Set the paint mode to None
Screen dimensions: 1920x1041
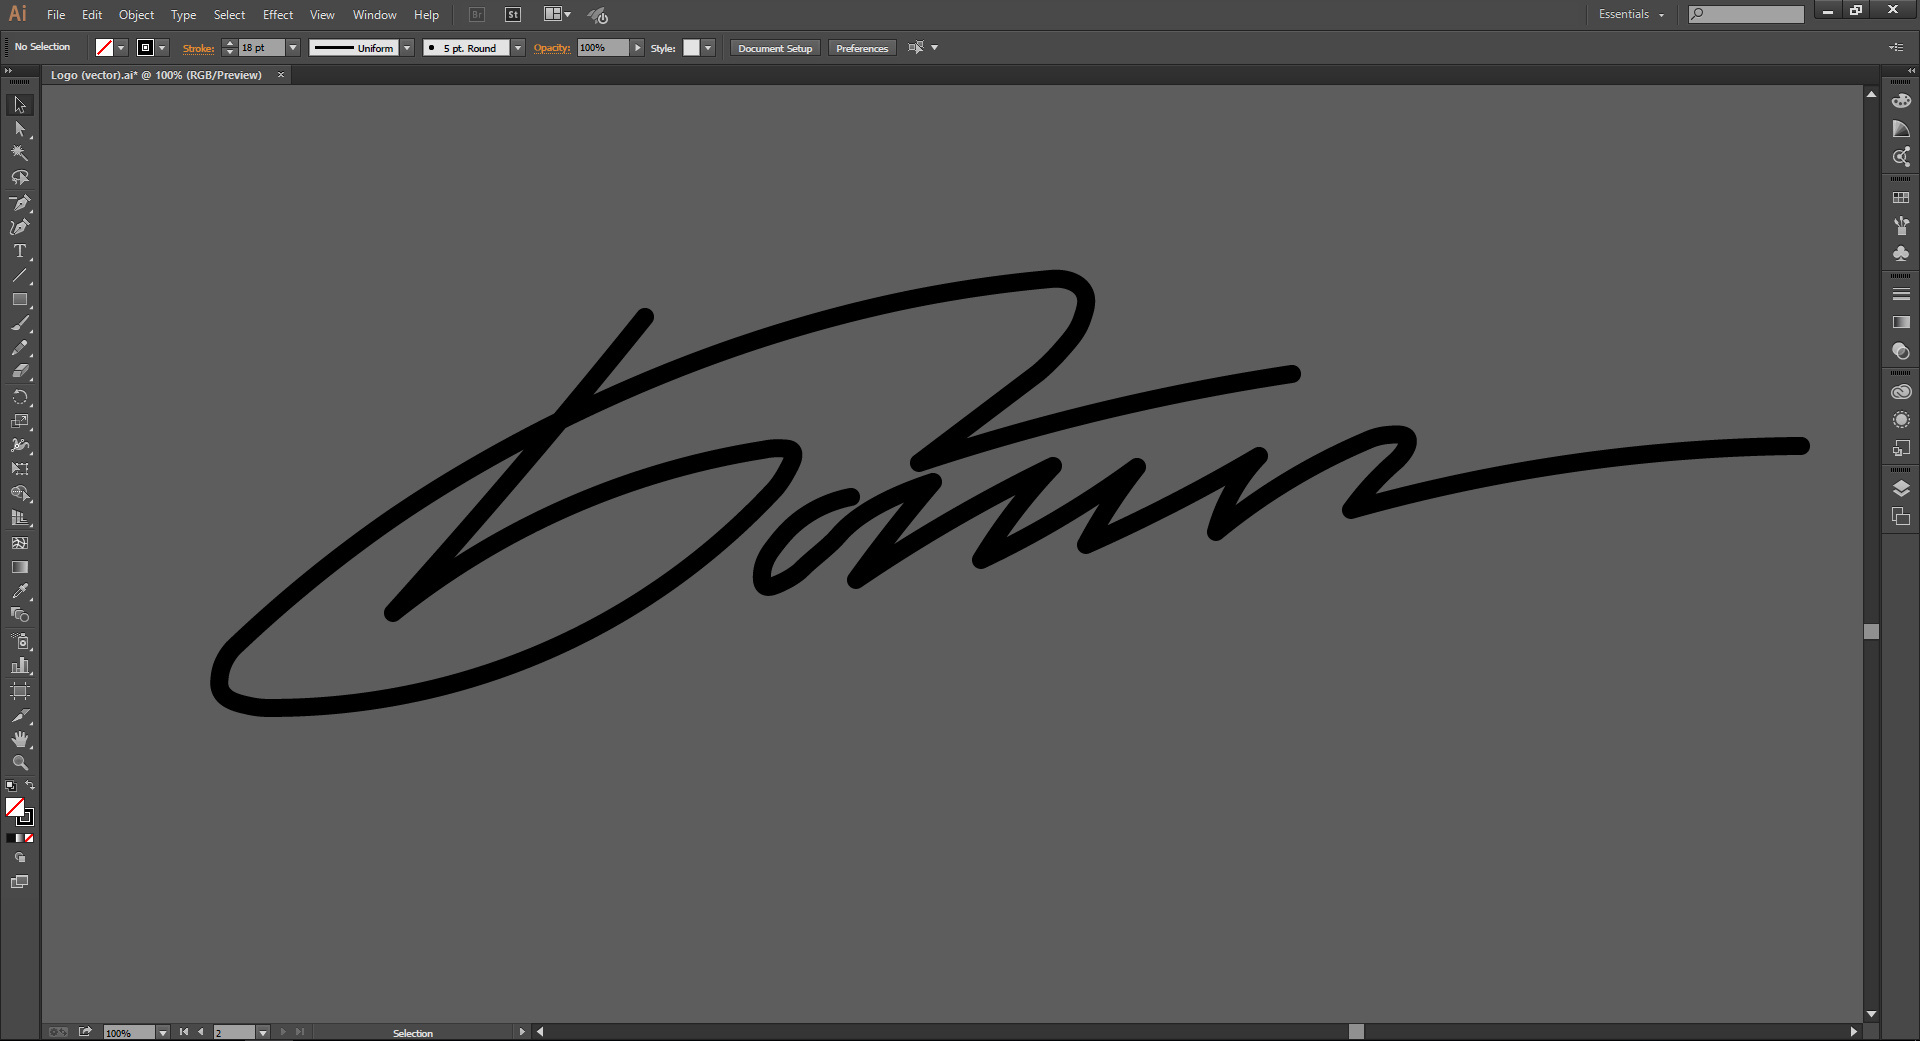pyautogui.click(x=30, y=838)
